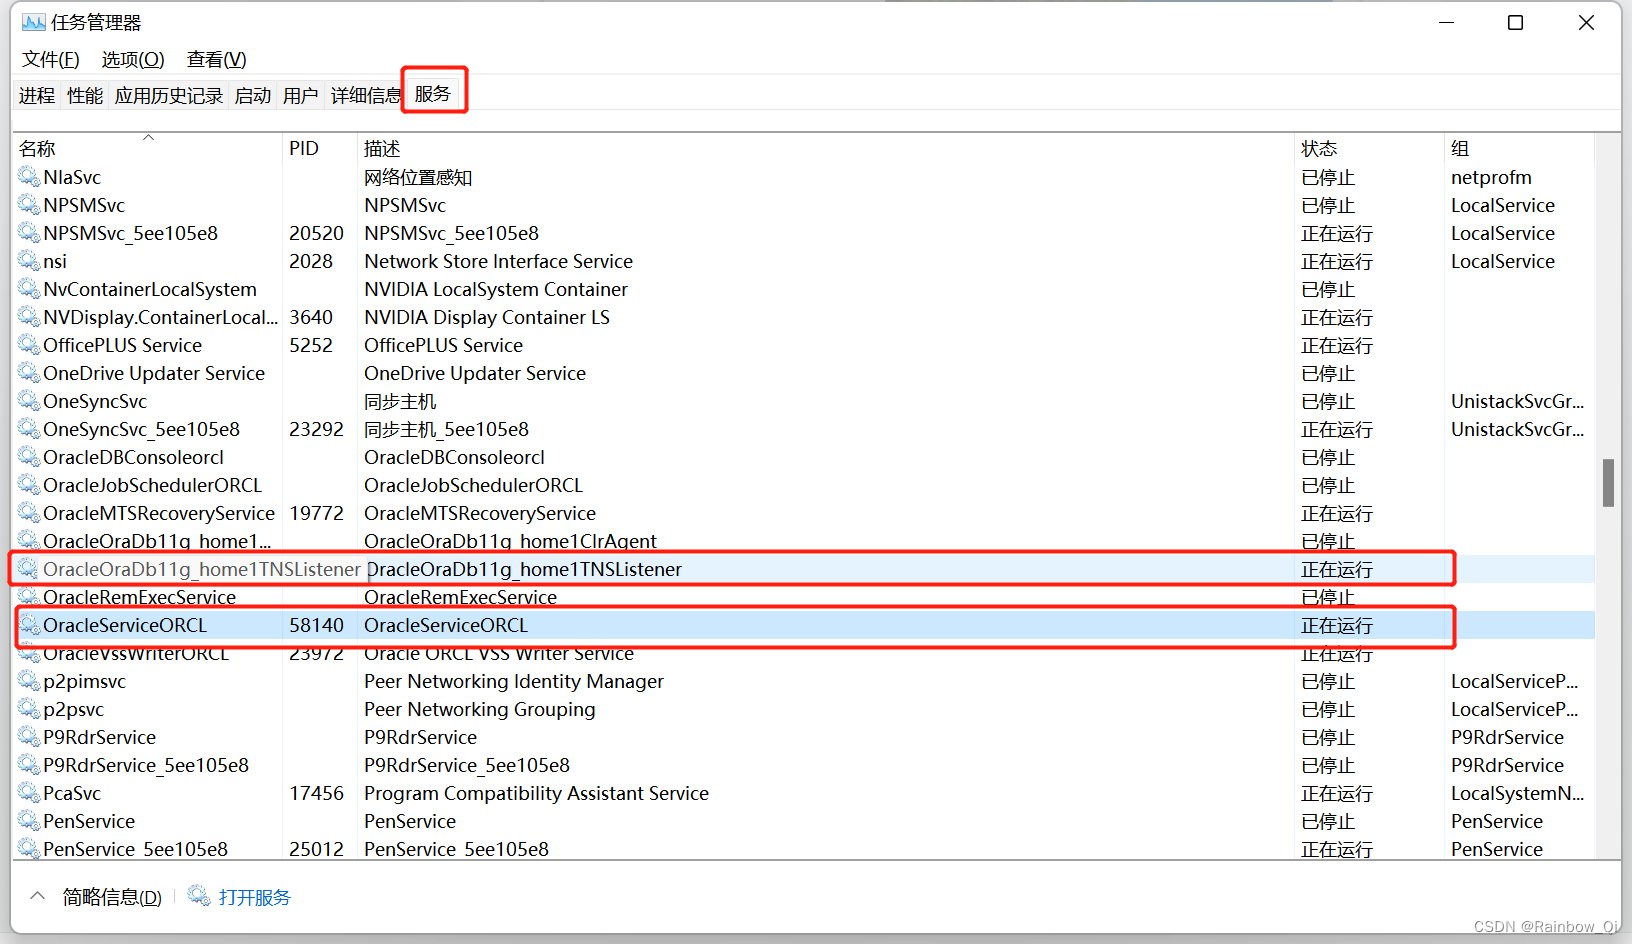This screenshot has height=944, width=1632.
Task: Select the 网络位置感知 description cell
Action: click(x=418, y=177)
